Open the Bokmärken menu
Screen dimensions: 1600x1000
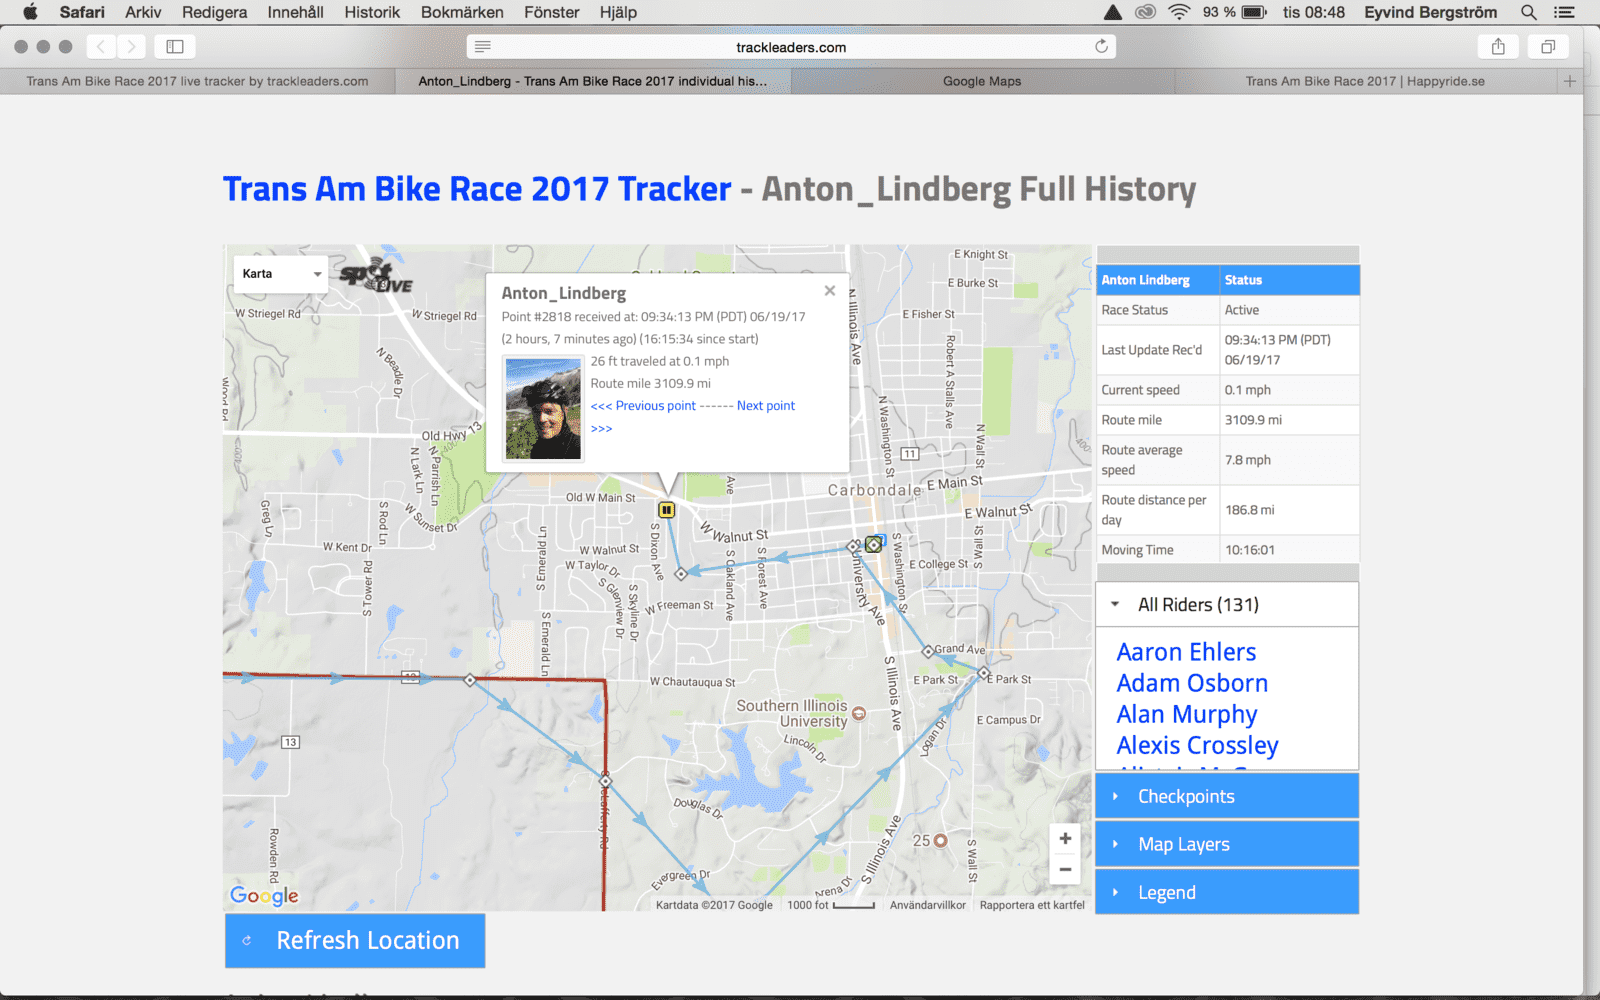coord(462,12)
